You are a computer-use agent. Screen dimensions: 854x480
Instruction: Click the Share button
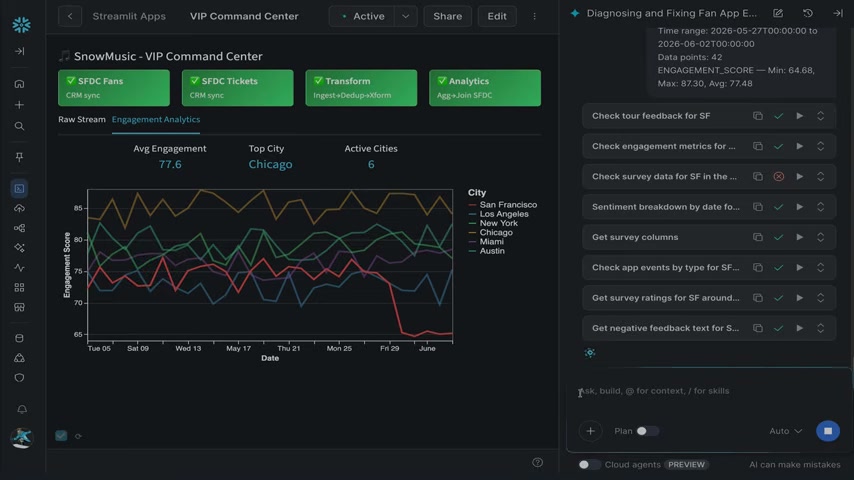[448, 16]
